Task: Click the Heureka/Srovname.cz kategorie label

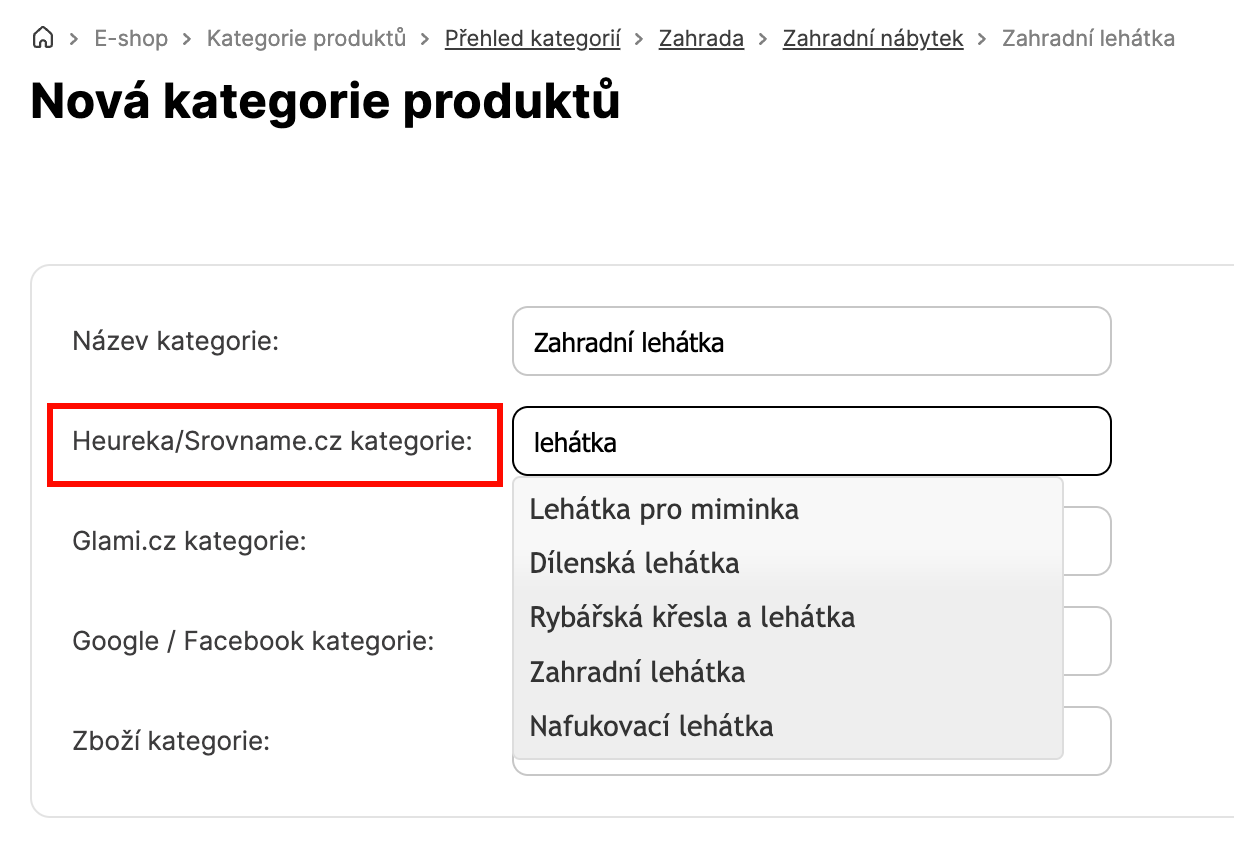Action: point(272,441)
